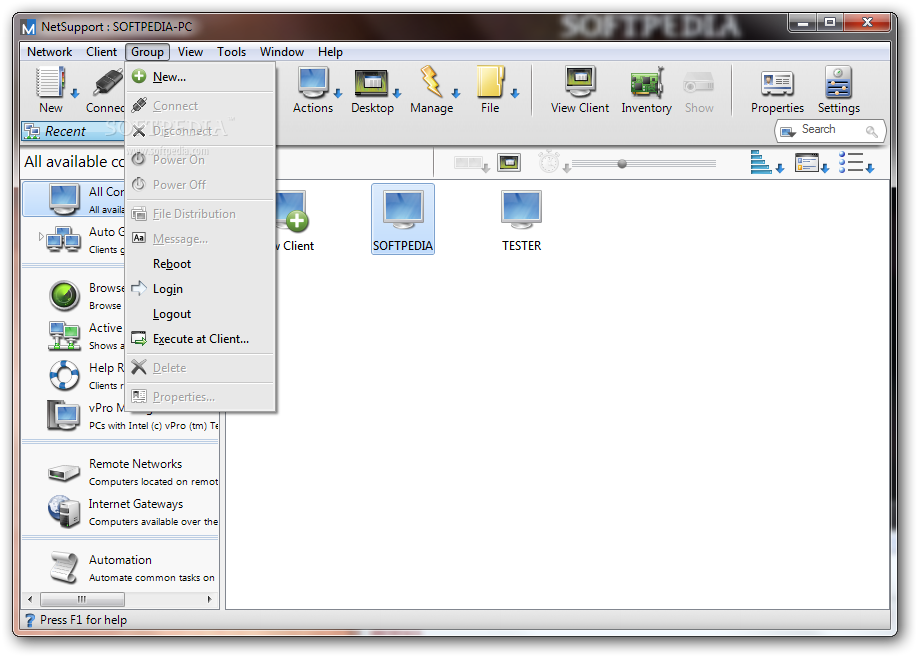Click the Remote Networks drive icon
918x657 pixels.
(64, 472)
